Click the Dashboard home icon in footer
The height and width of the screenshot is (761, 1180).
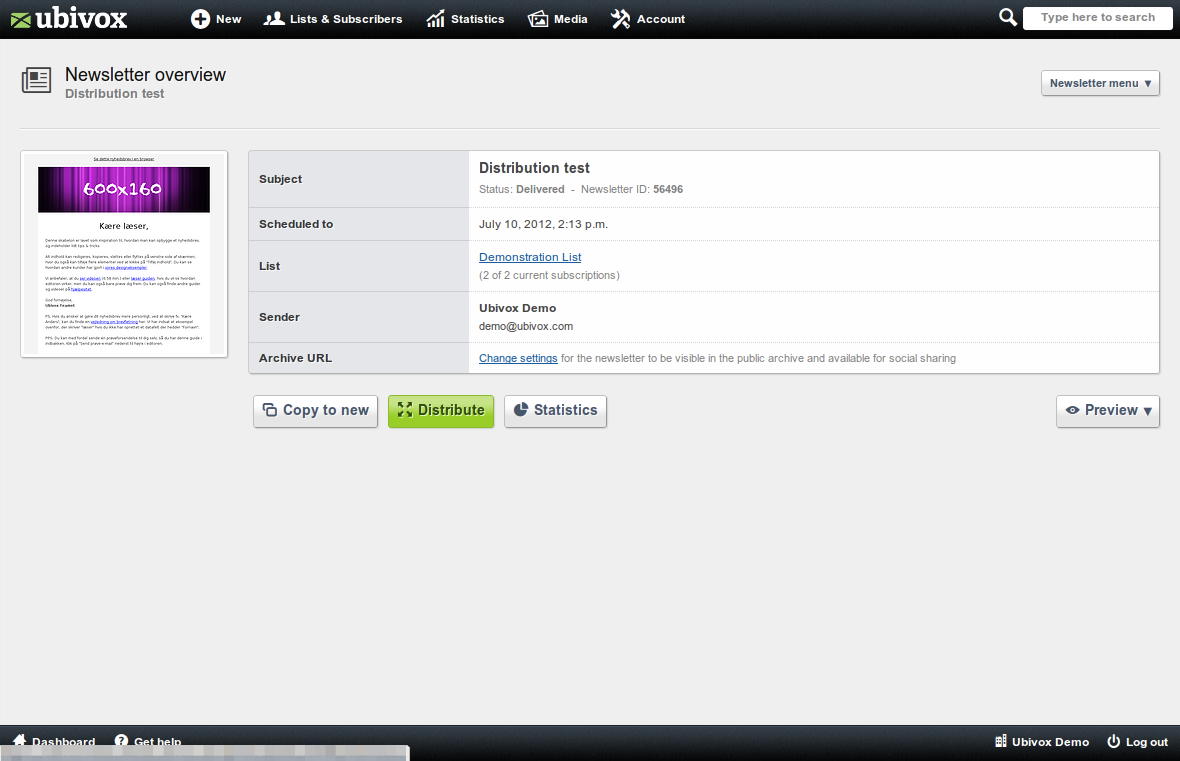tap(20, 741)
